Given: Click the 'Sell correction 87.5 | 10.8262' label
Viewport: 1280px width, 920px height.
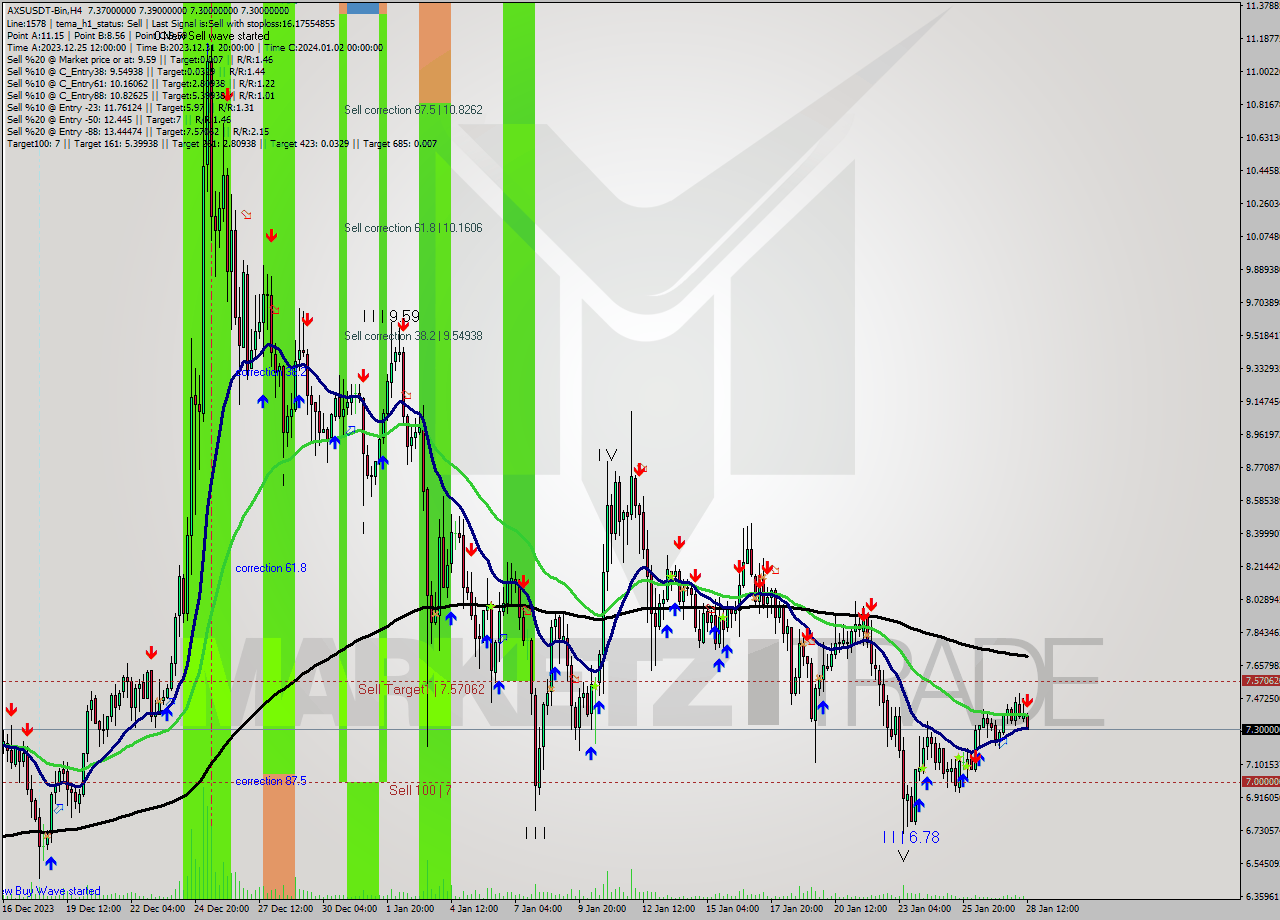Looking at the screenshot, I should point(413,110).
